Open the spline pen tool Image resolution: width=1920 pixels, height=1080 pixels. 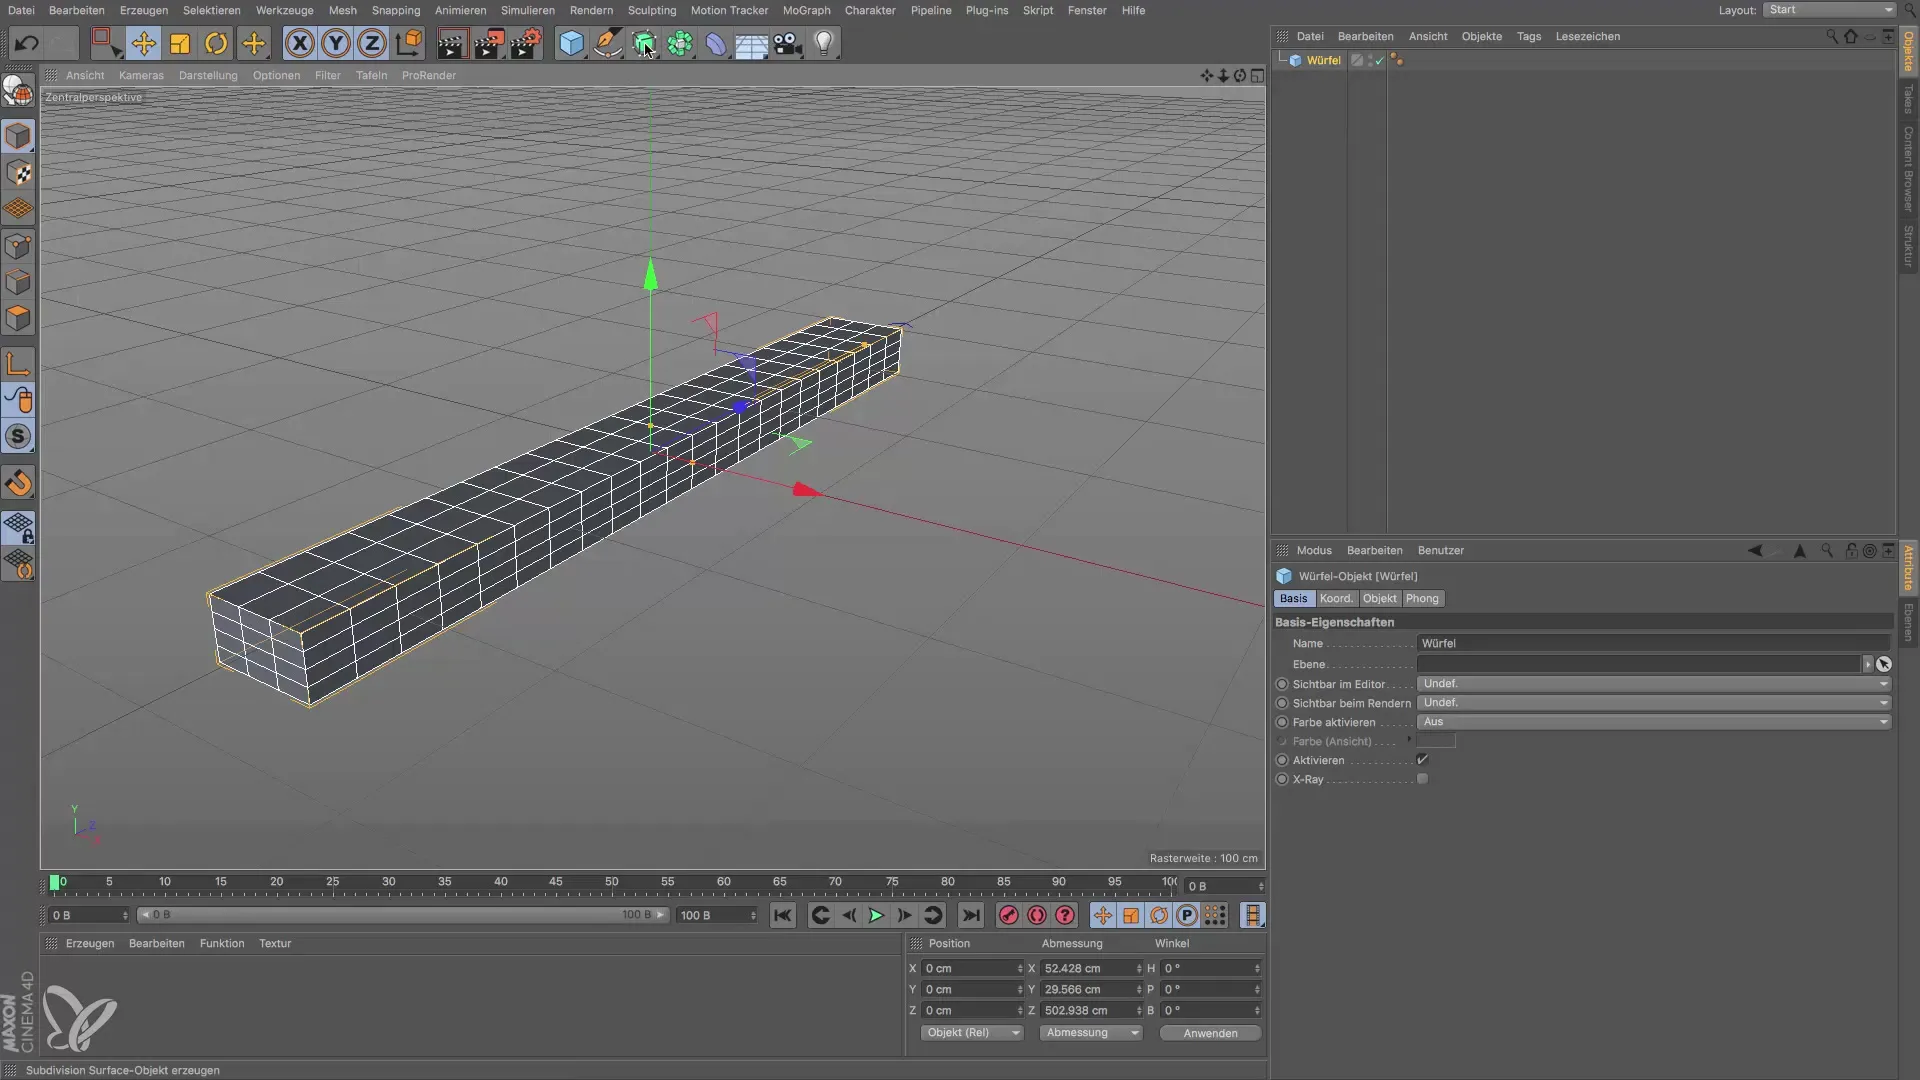(607, 44)
